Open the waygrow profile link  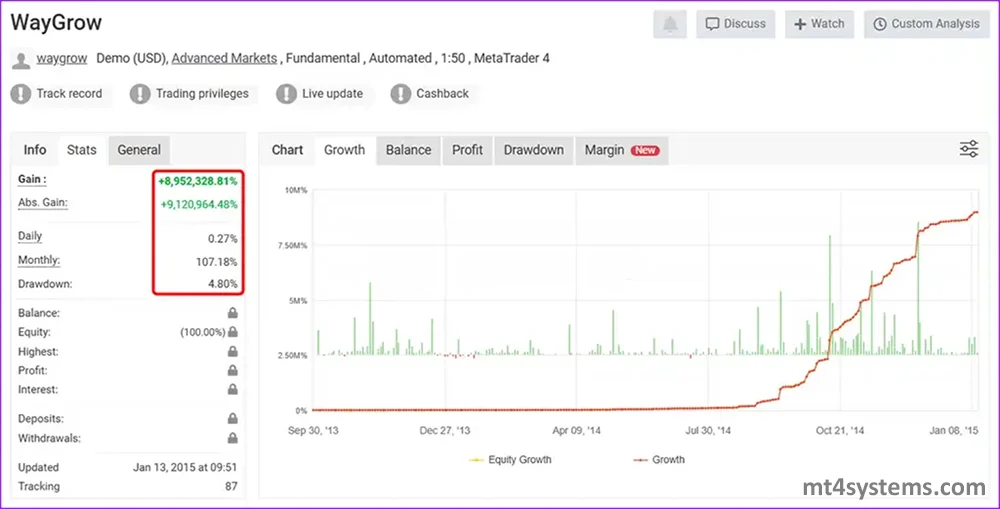tap(62, 58)
